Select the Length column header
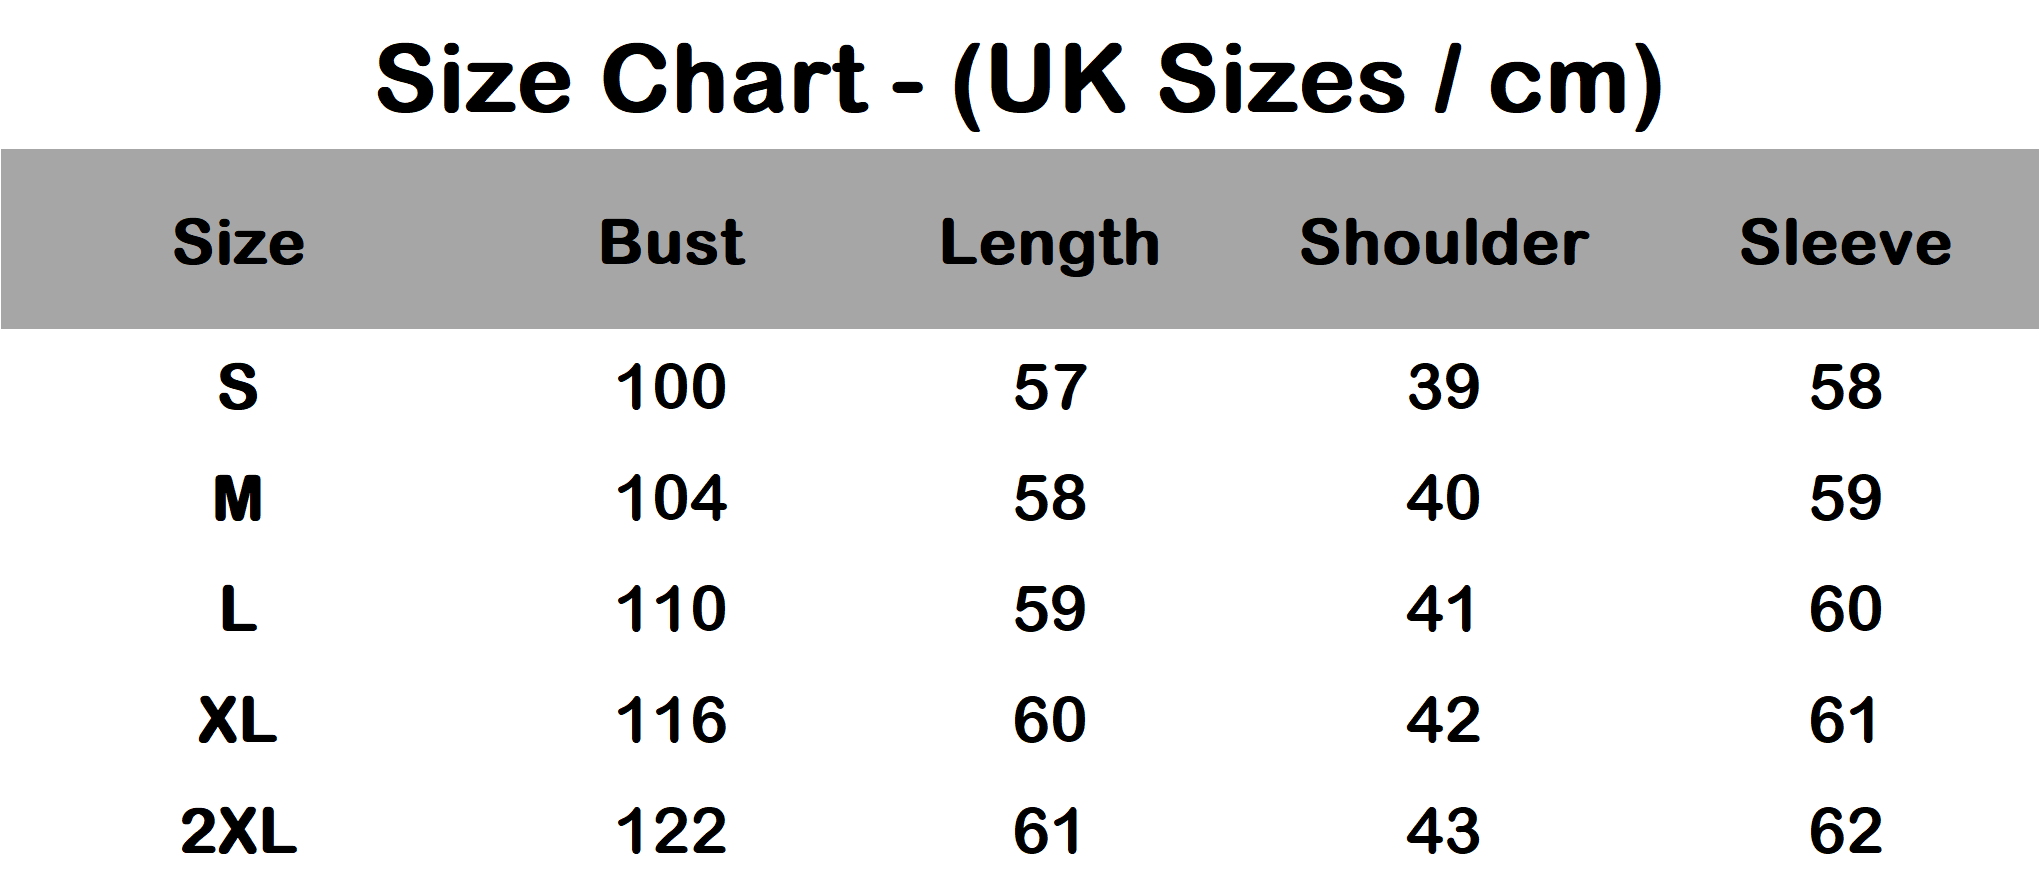Image resolution: width=2039 pixels, height=884 pixels. click(x=1049, y=244)
